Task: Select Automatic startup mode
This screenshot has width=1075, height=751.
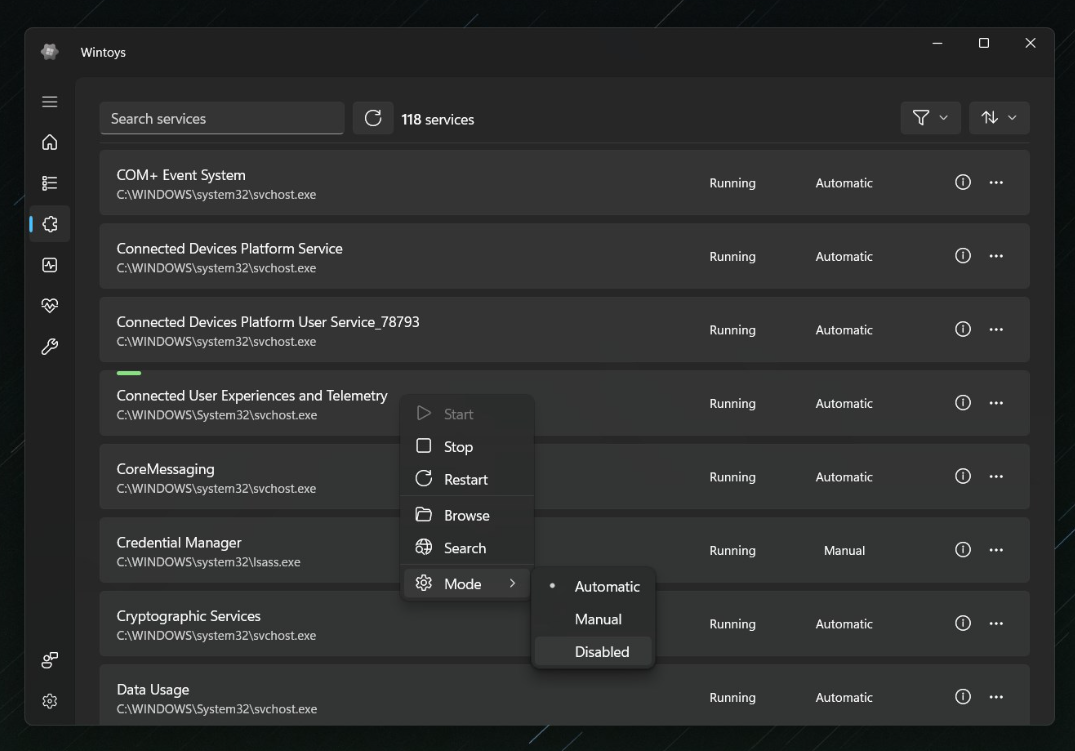Action: (x=606, y=587)
